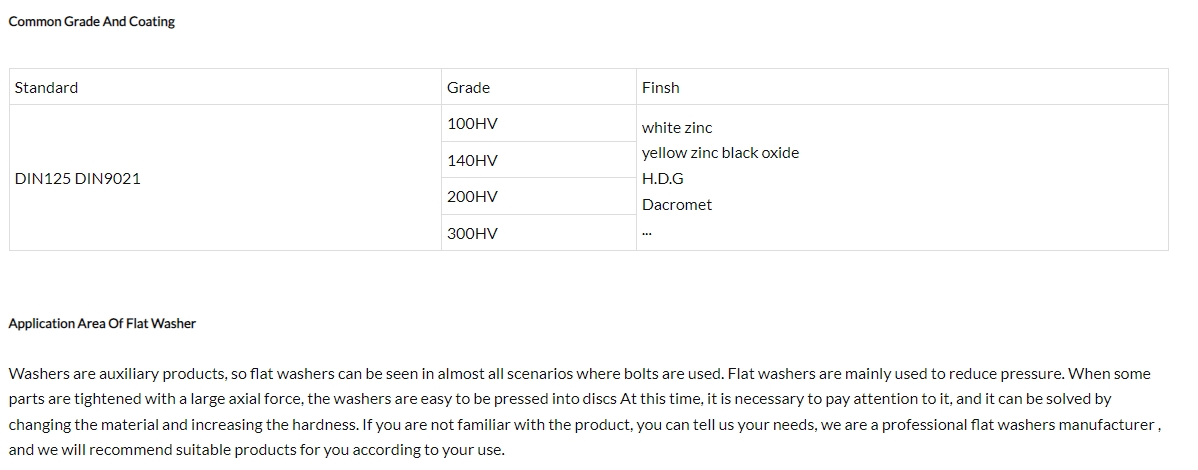Viewport: 1198px width, 470px height.
Task: Click the ellipsis under Dacromet
Action: pos(646,232)
